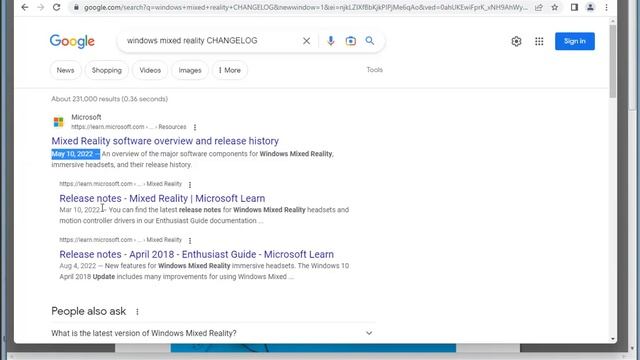Viewport: 640px width, 360px height.
Task: Open search Tools
Action: coord(374,70)
